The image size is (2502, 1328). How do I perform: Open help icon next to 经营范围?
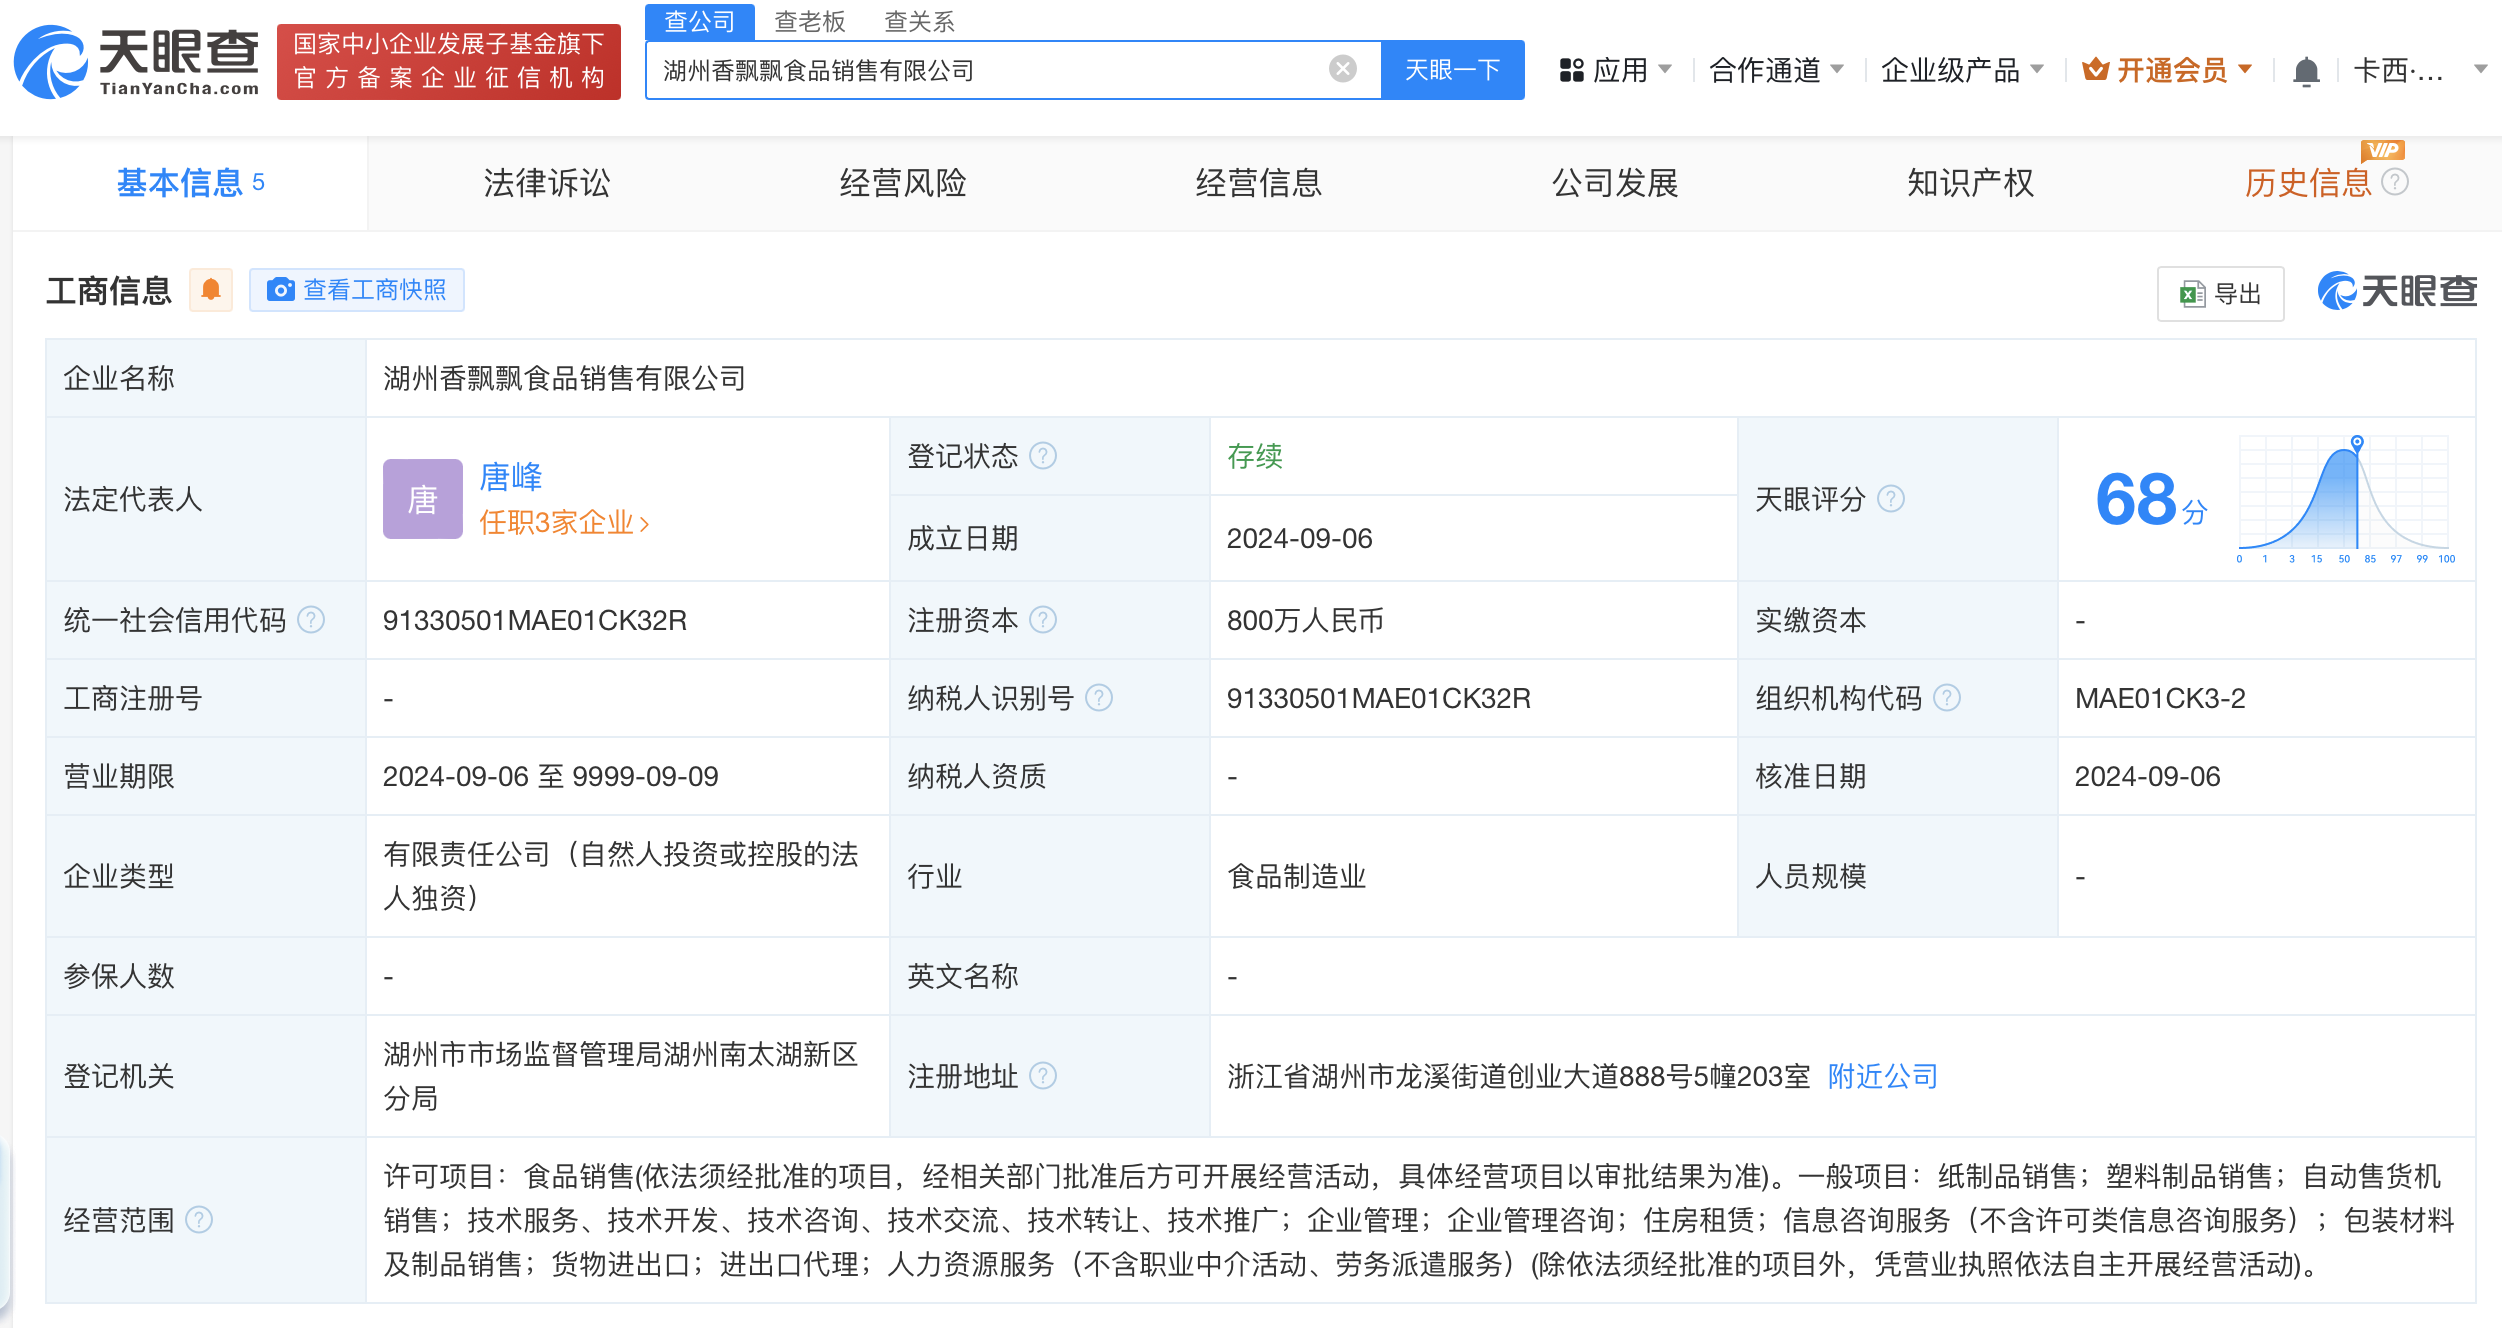(x=199, y=1220)
